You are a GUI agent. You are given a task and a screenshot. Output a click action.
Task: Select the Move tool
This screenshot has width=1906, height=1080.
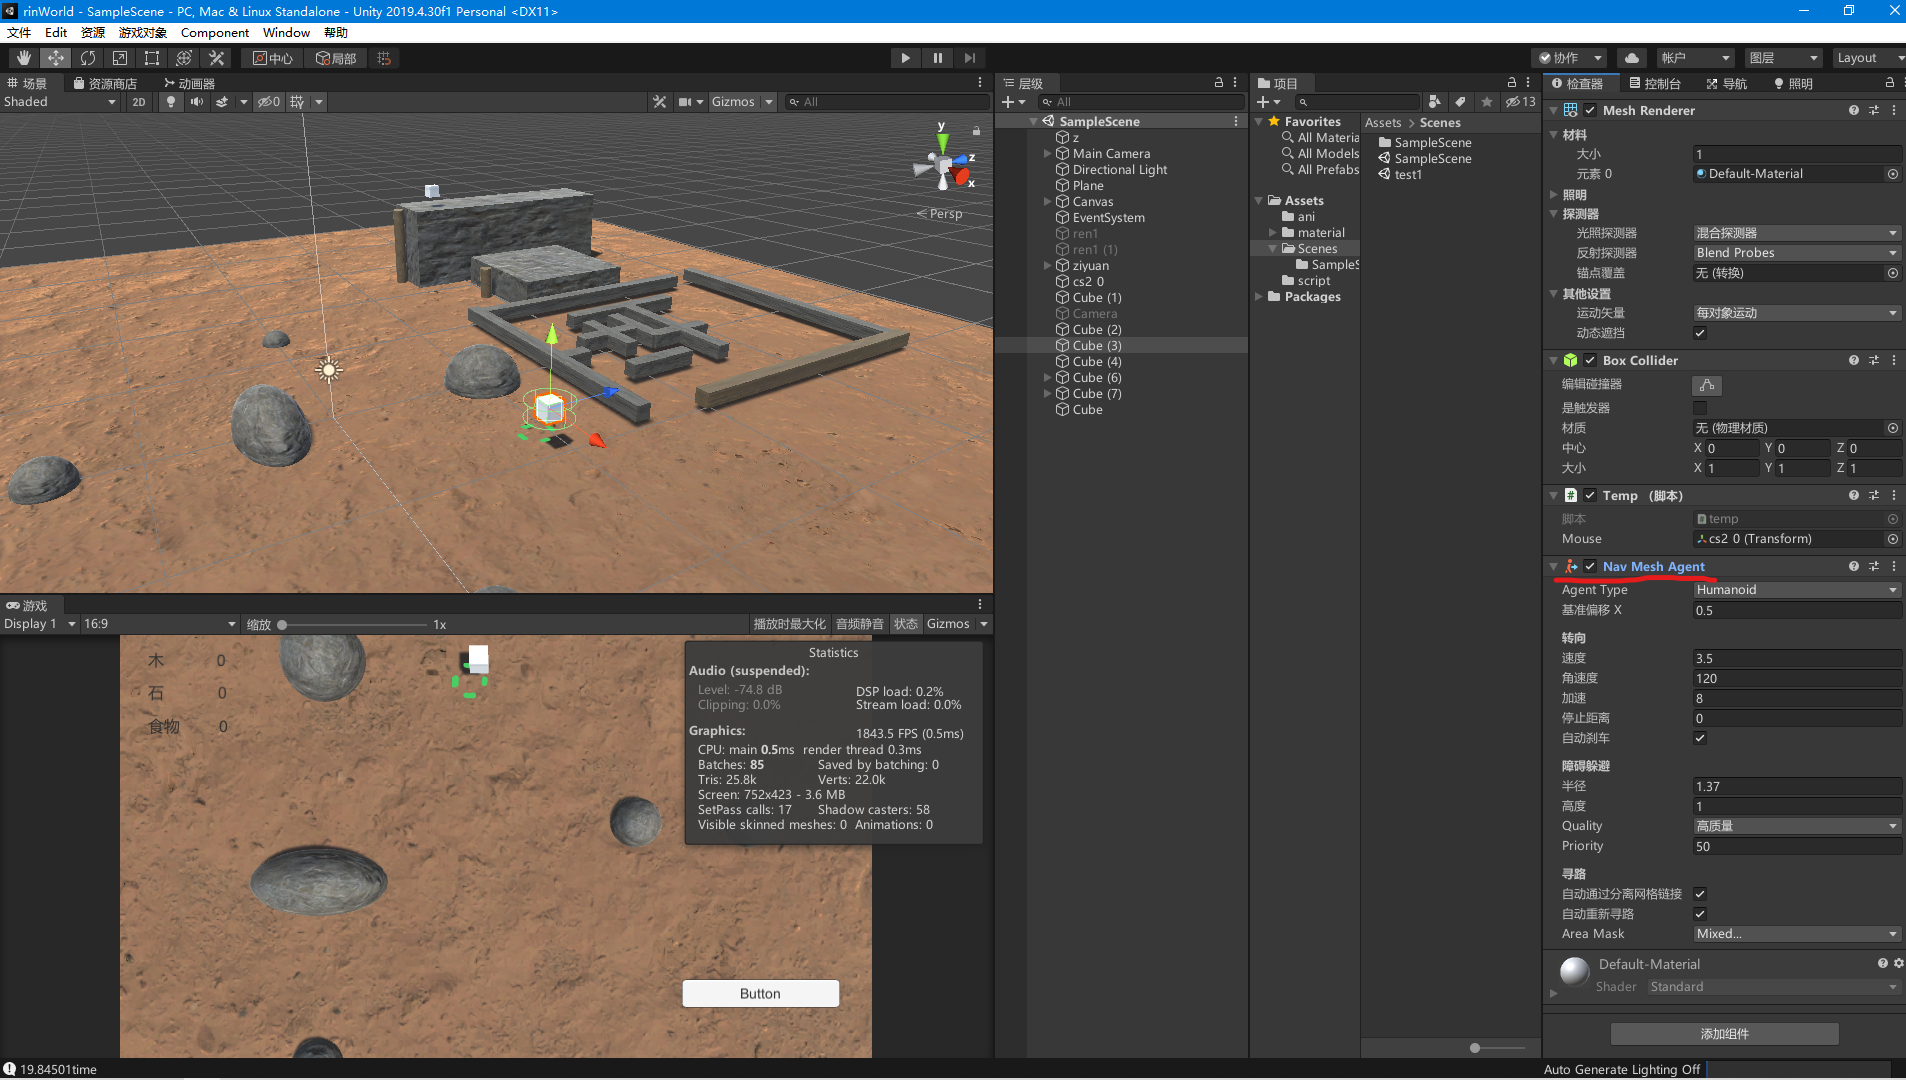click(56, 58)
